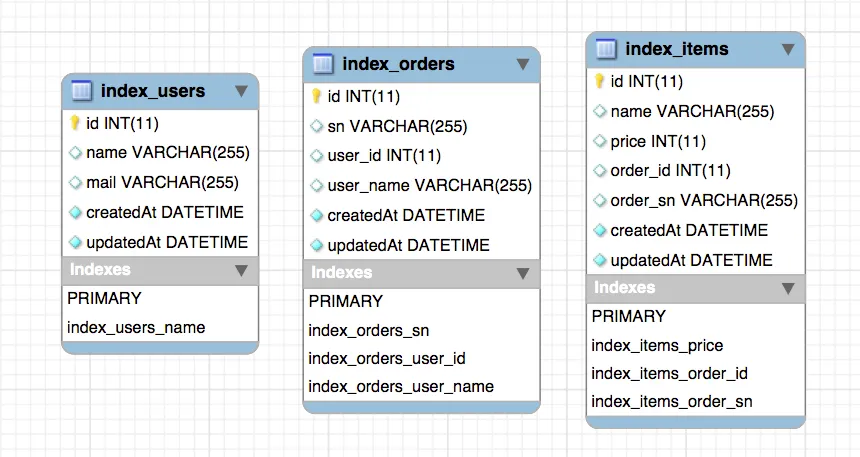860x457 pixels.
Task: Click diamond icon beside name in index_users
Action: click(75, 153)
